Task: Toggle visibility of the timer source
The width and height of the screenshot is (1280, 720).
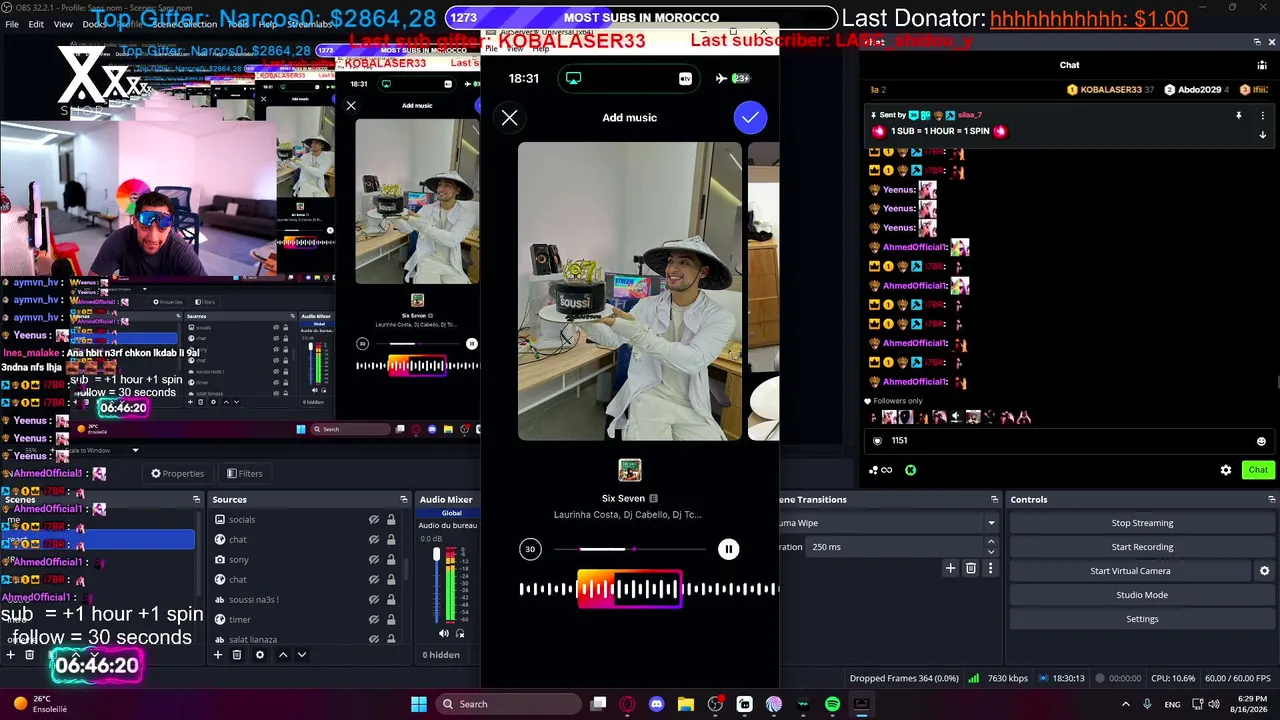Action: 374,620
